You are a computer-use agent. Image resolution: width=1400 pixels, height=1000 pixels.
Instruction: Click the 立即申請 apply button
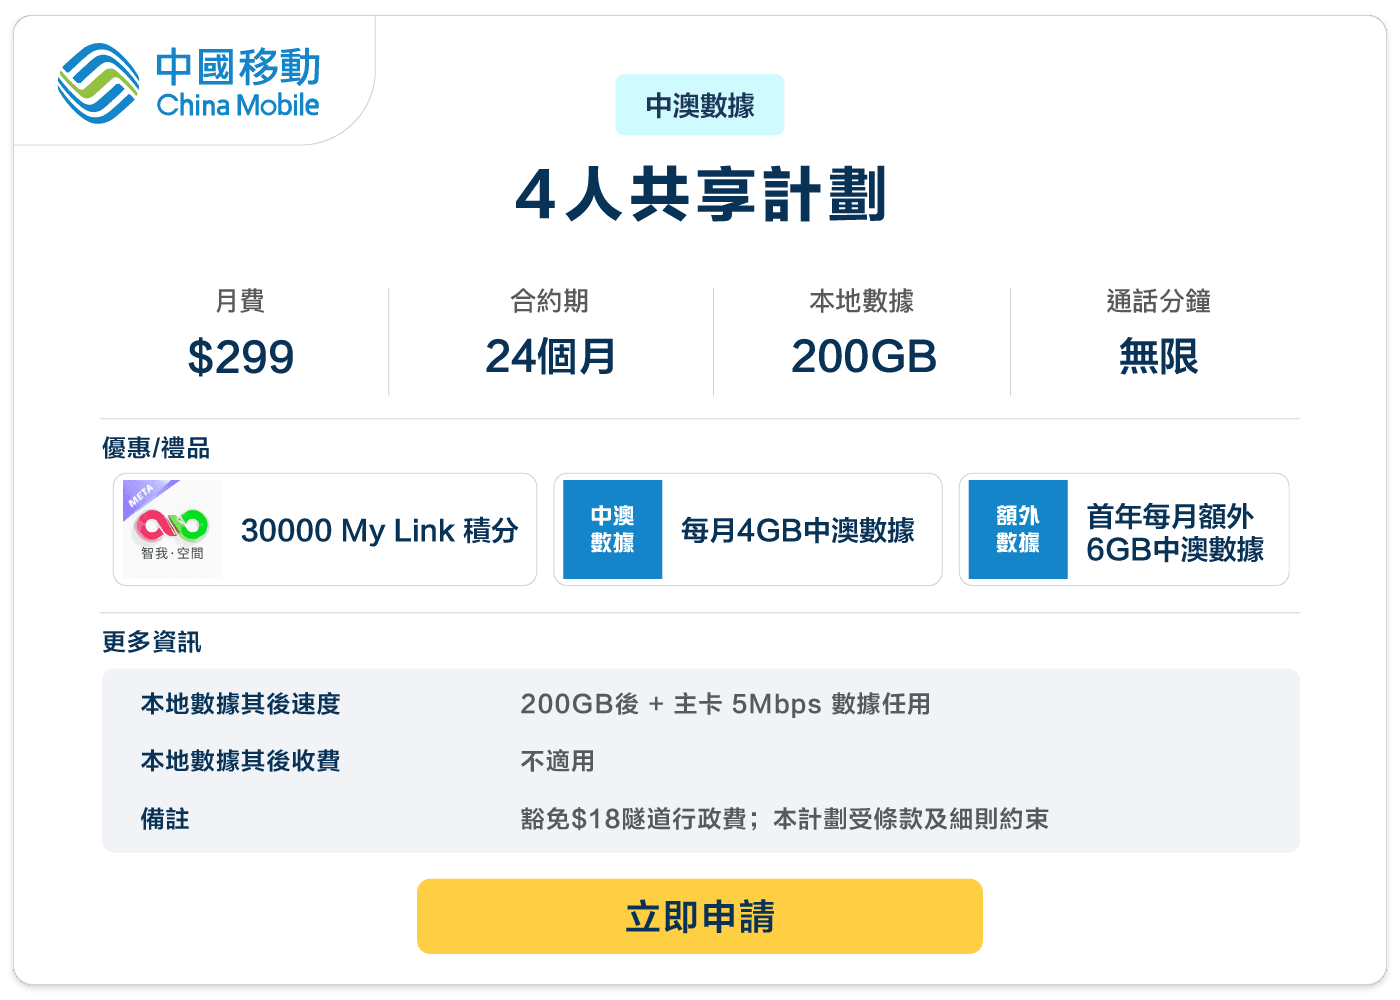700,915
